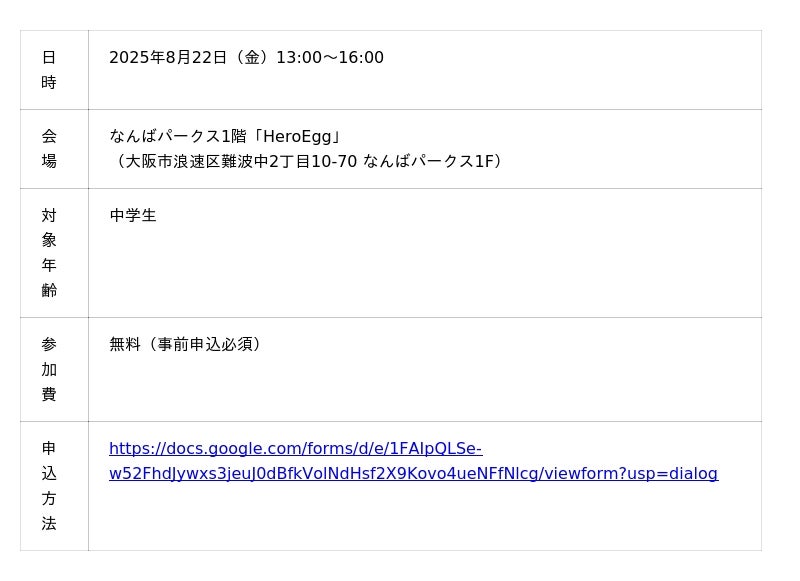Click the empty area below 中学生
The image size is (800, 581).
coord(400,275)
